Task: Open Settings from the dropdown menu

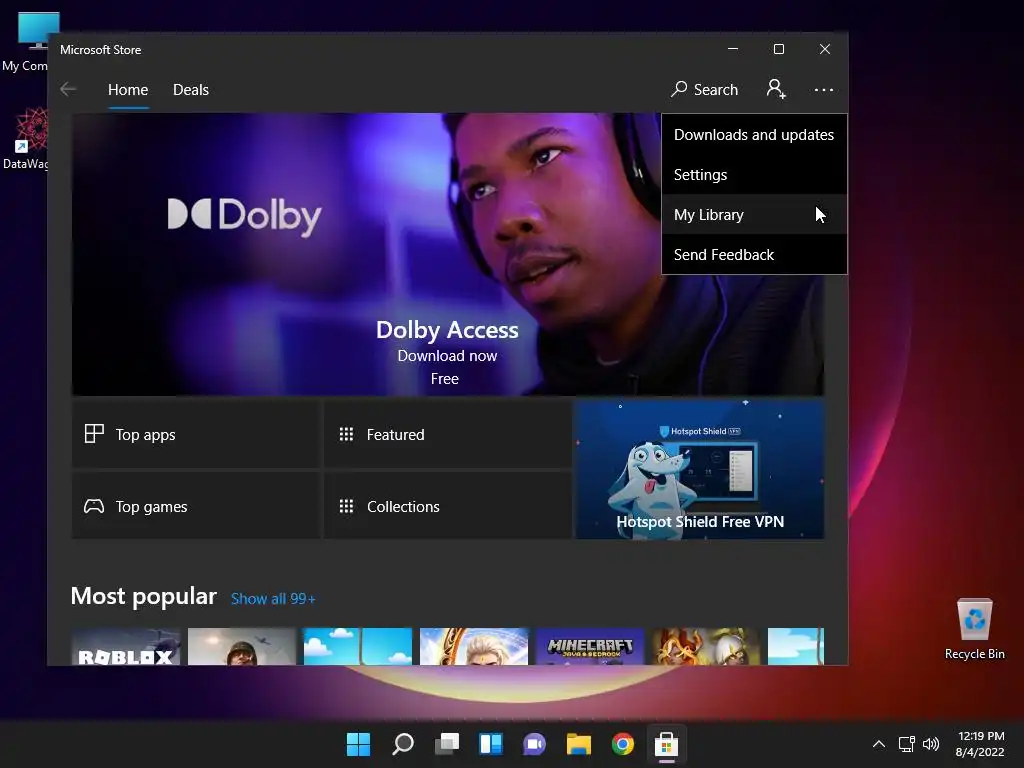Action: tap(754, 174)
